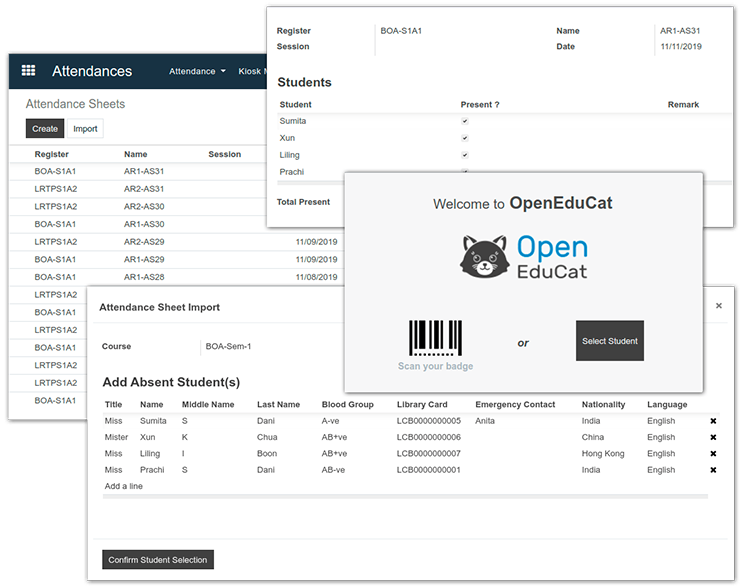Sort by Register column header
This screenshot has height=586, width=743.
pyautogui.click(x=52, y=154)
